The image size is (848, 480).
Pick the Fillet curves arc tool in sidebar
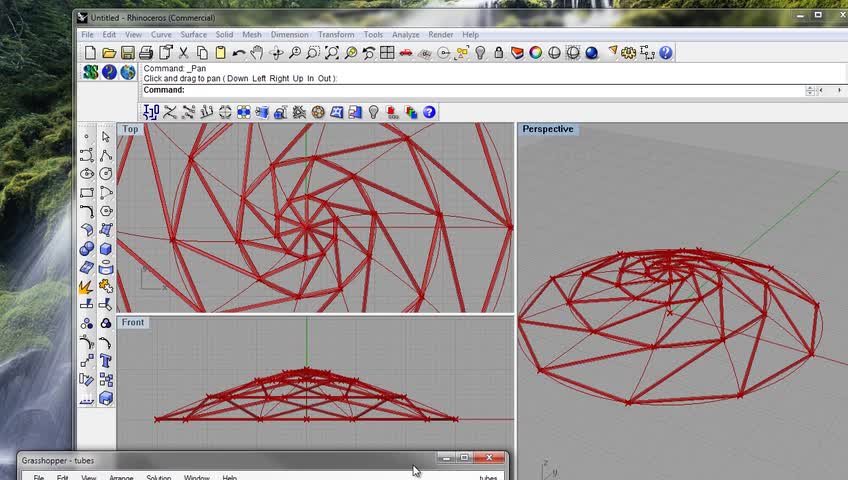(87, 211)
